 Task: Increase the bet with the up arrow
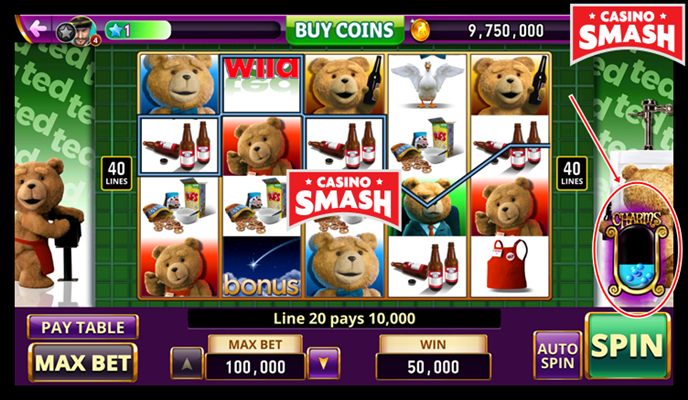click(187, 363)
